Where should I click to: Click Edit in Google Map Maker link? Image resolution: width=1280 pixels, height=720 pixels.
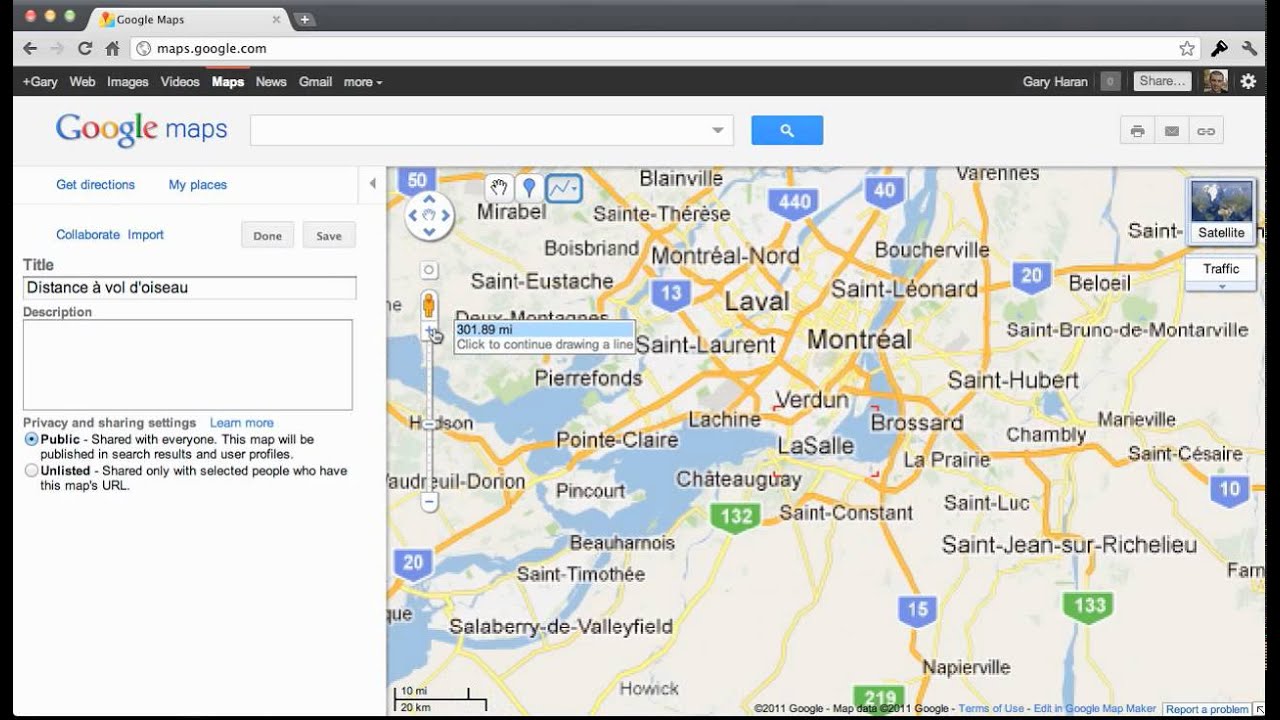coord(1095,709)
